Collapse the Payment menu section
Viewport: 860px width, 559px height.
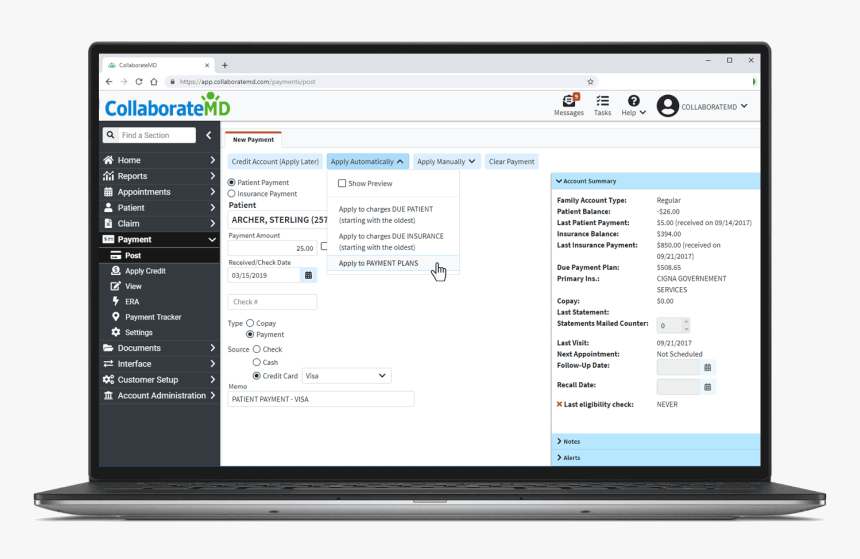[x=212, y=240]
